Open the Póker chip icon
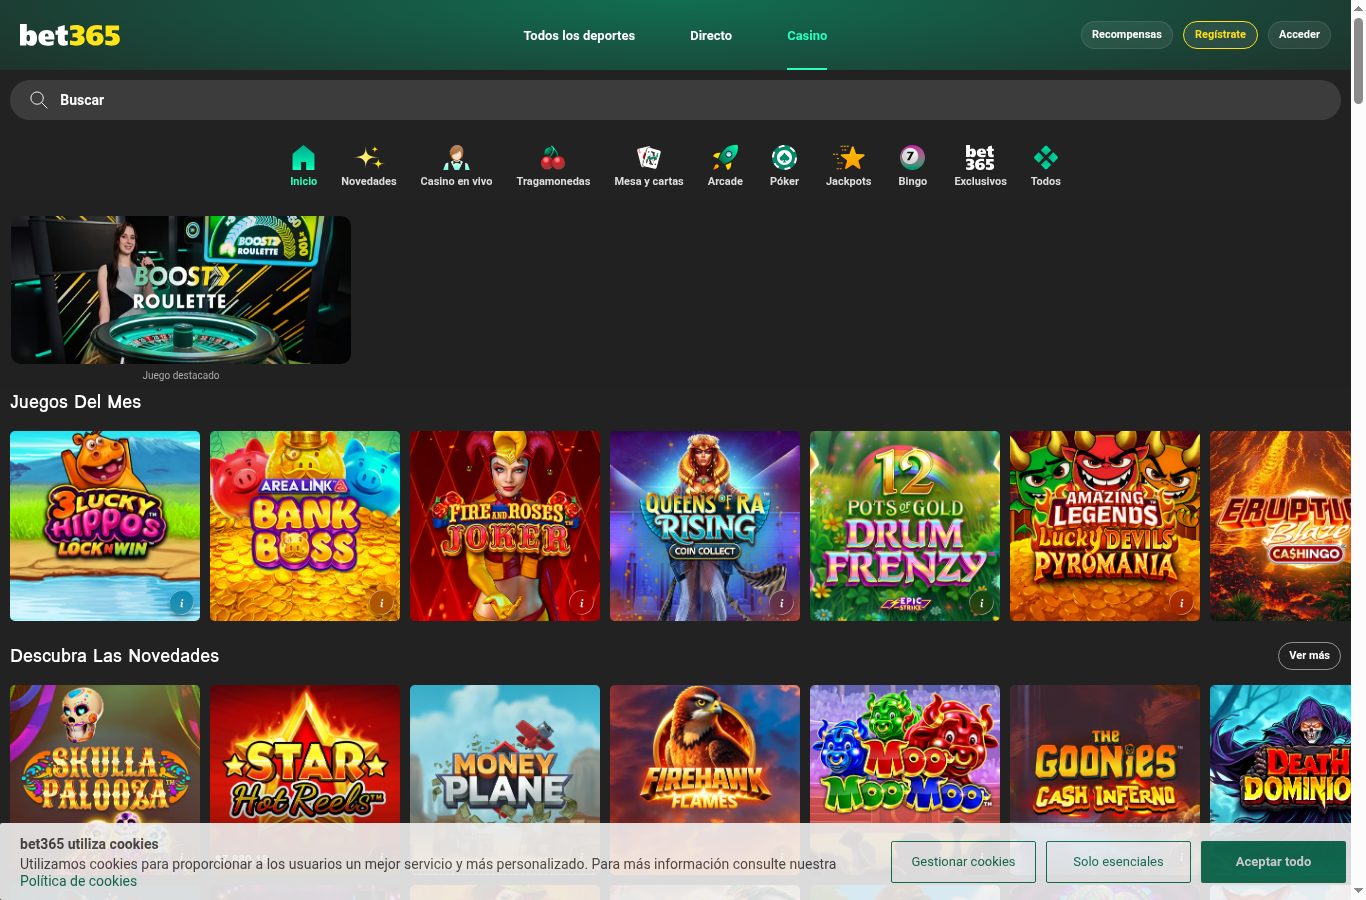This screenshot has width=1366, height=900. (784, 158)
